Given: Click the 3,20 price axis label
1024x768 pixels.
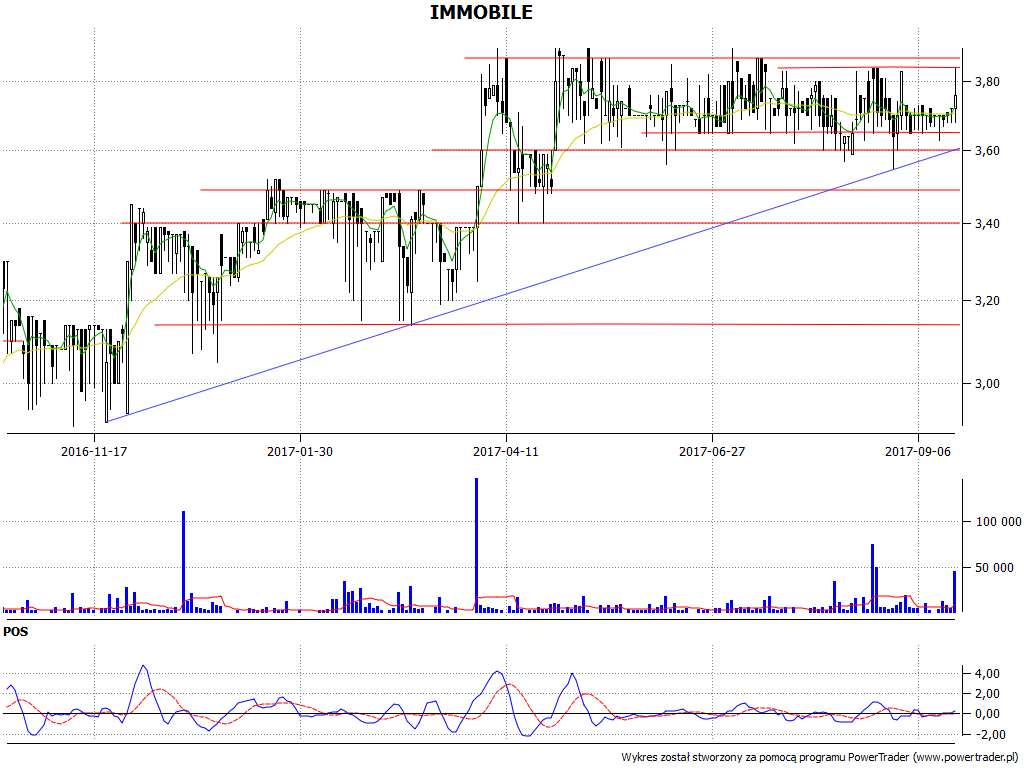Looking at the screenshot, I should 987,301.
